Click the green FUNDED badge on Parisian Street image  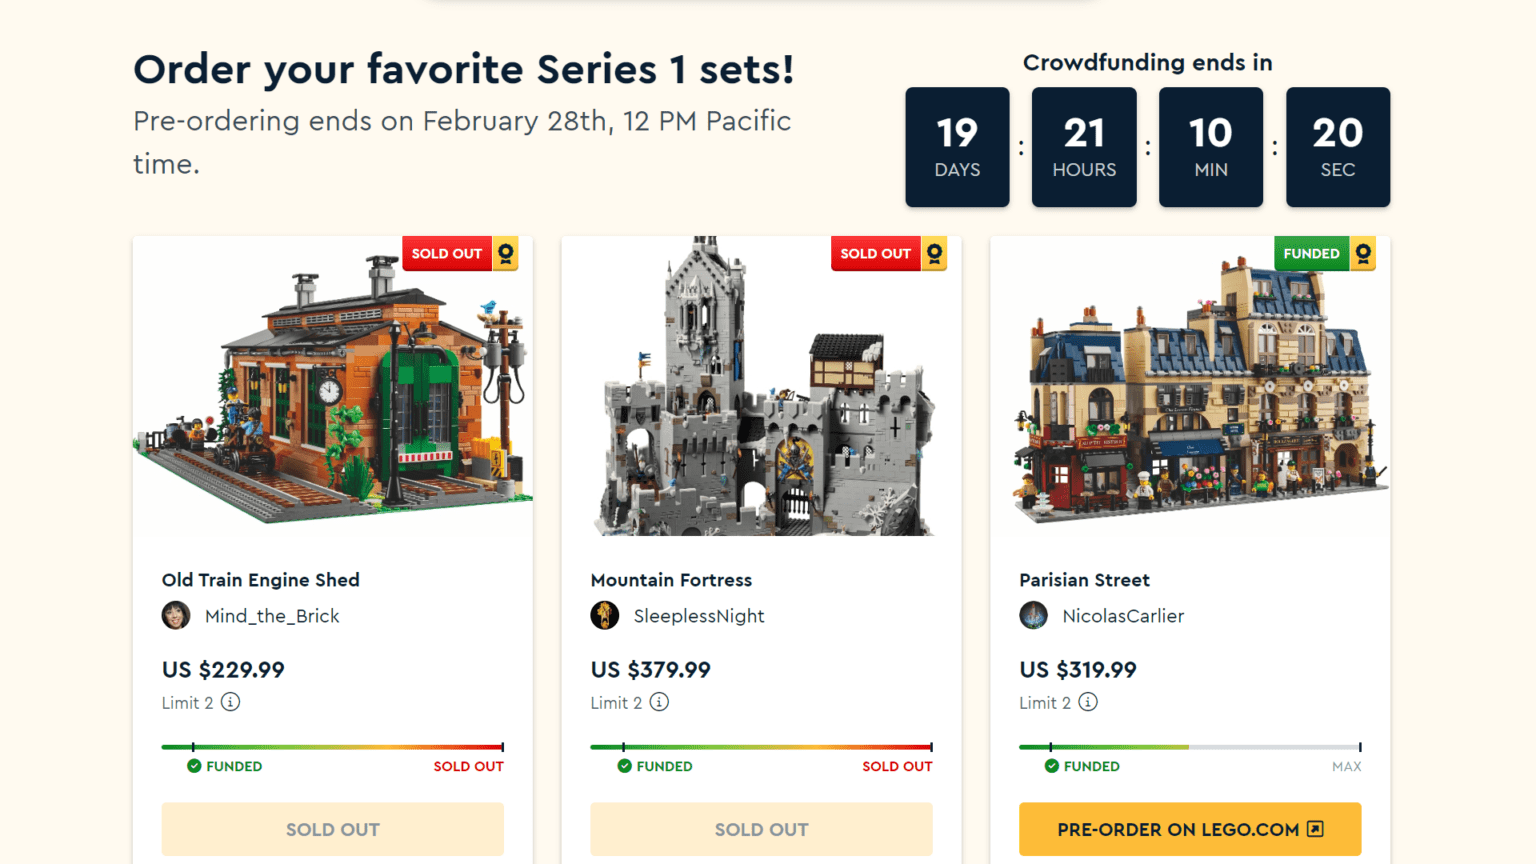point(1311,253)
